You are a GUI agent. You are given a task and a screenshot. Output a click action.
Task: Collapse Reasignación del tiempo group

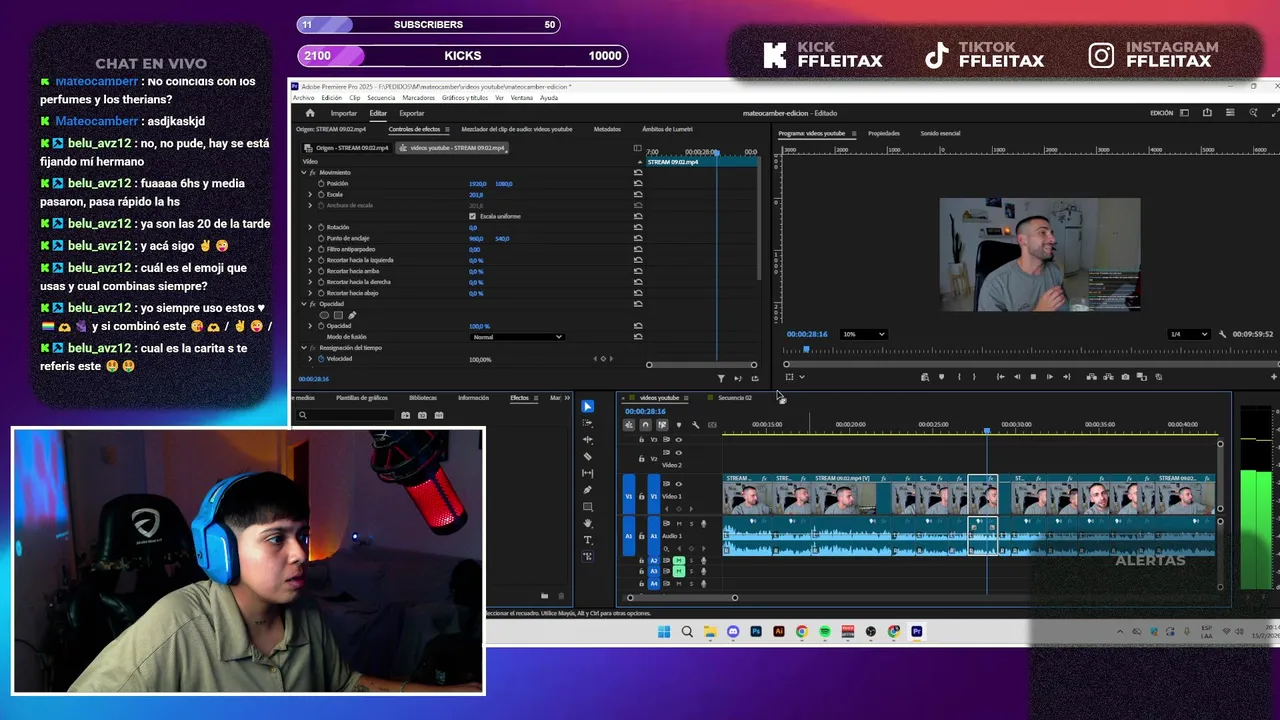coord(304,348)
